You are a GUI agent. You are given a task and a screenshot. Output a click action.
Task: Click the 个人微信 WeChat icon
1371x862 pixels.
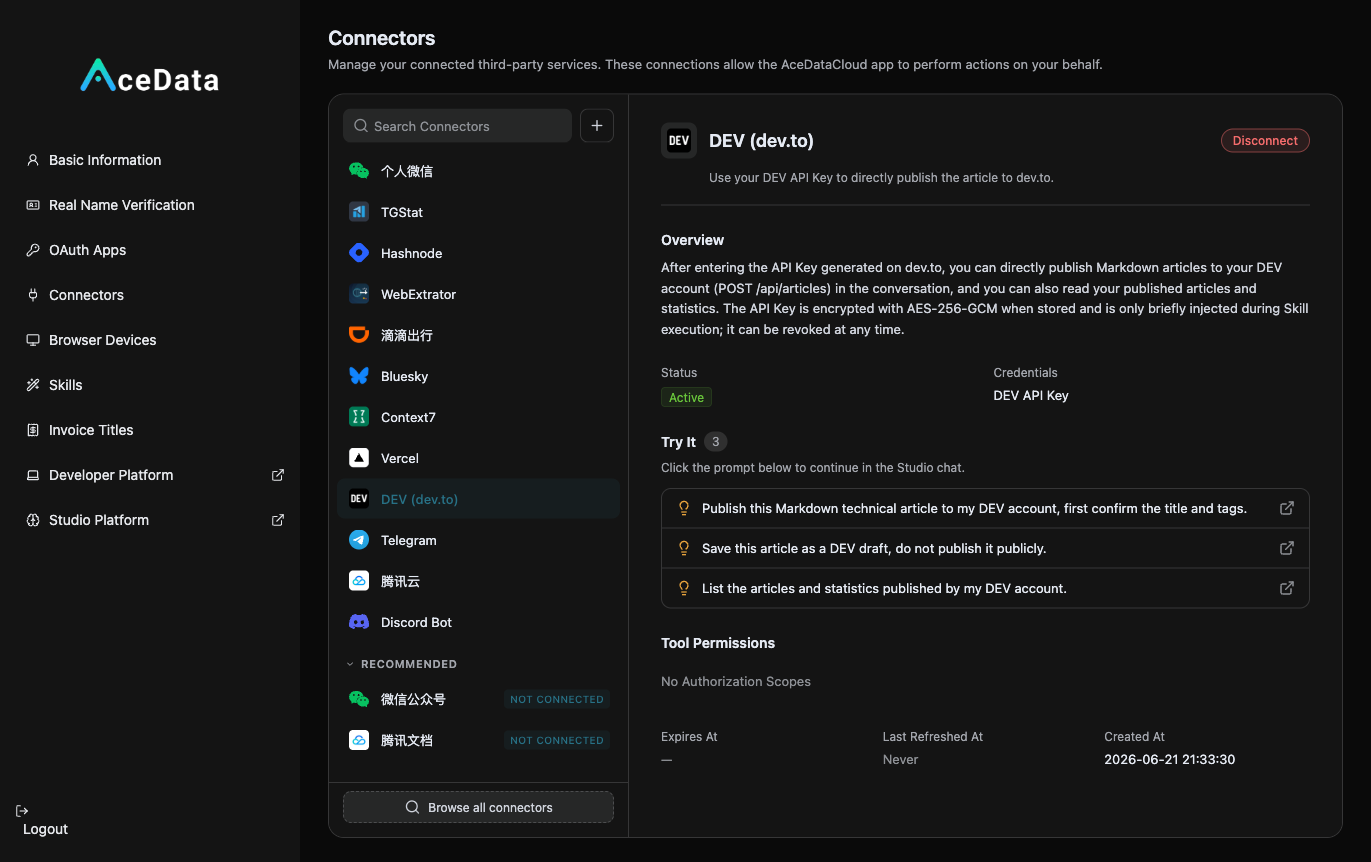click(x=359, y=171)
